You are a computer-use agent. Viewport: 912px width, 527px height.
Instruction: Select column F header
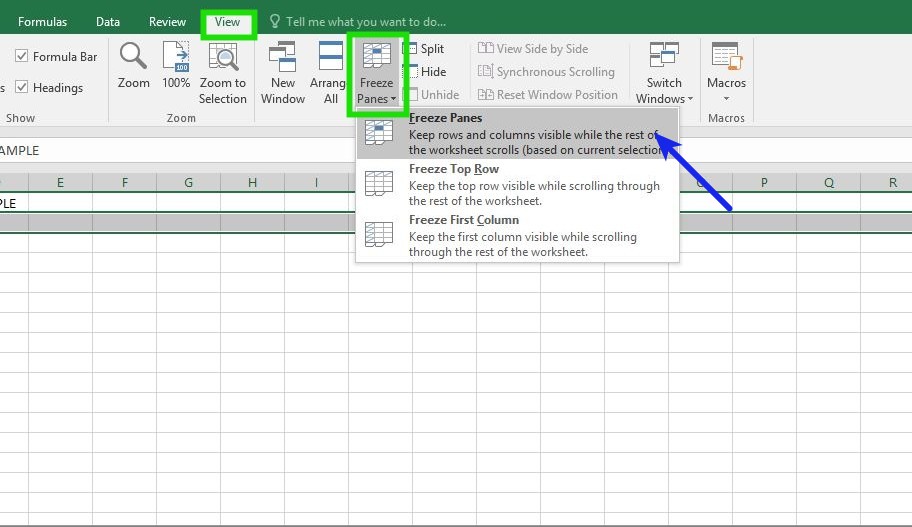pos(124,183)
